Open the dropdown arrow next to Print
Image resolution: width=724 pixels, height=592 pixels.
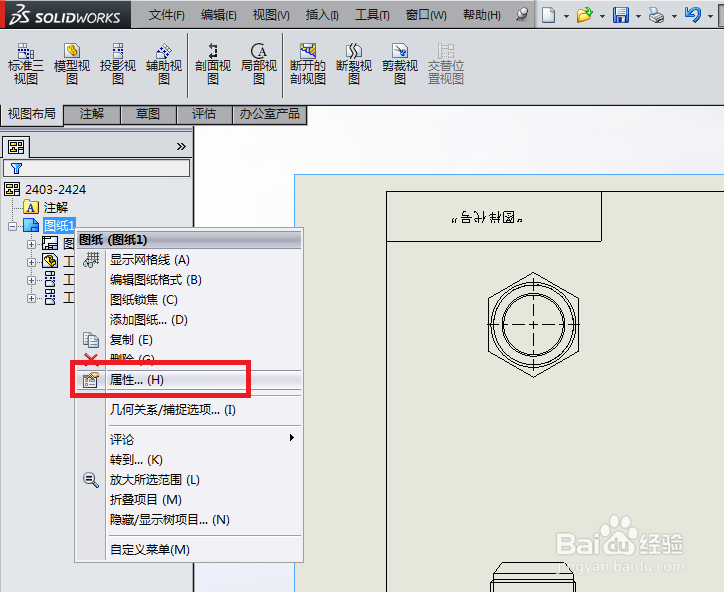(x=674, y=16)
